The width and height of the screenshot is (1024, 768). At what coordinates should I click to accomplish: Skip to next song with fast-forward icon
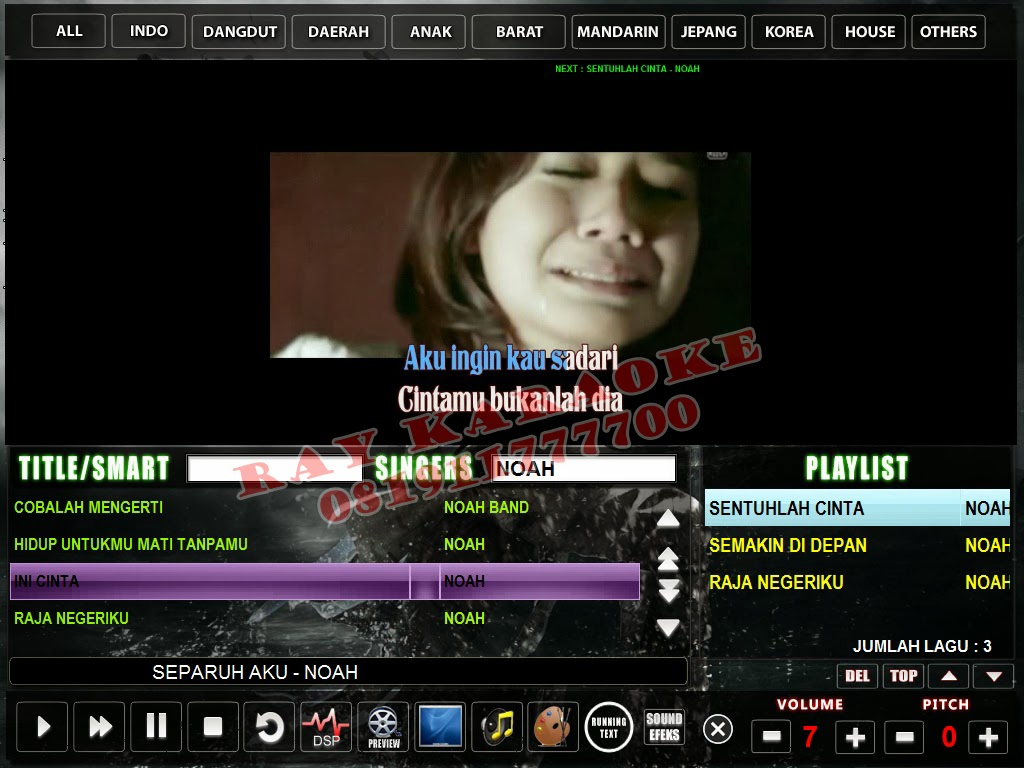point(99,726)
